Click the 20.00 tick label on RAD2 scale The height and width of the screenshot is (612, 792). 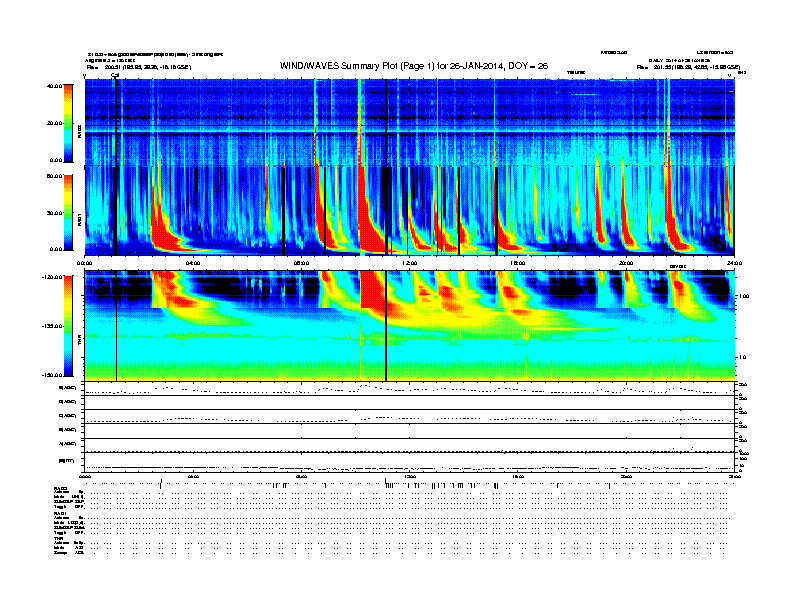(x=54, y=123)
